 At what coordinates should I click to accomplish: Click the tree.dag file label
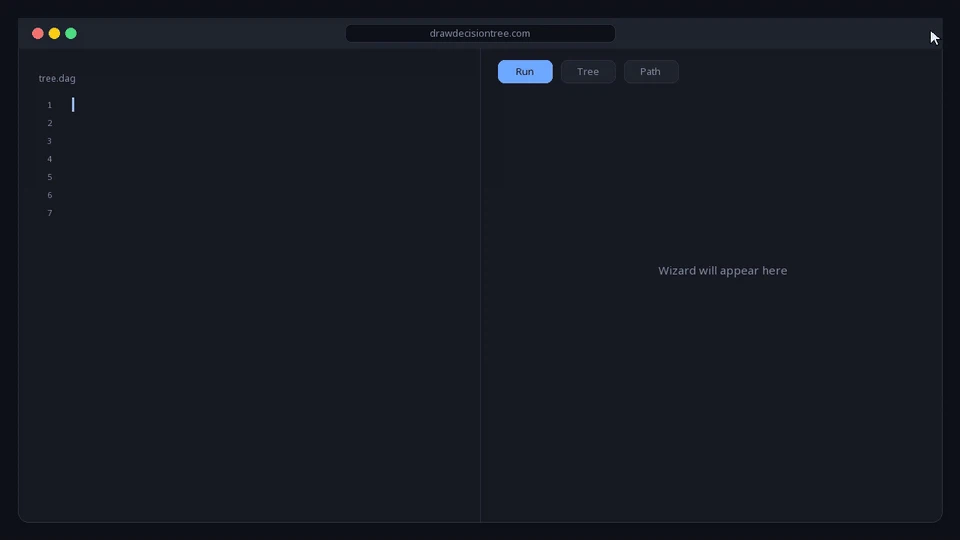[57, 78]
